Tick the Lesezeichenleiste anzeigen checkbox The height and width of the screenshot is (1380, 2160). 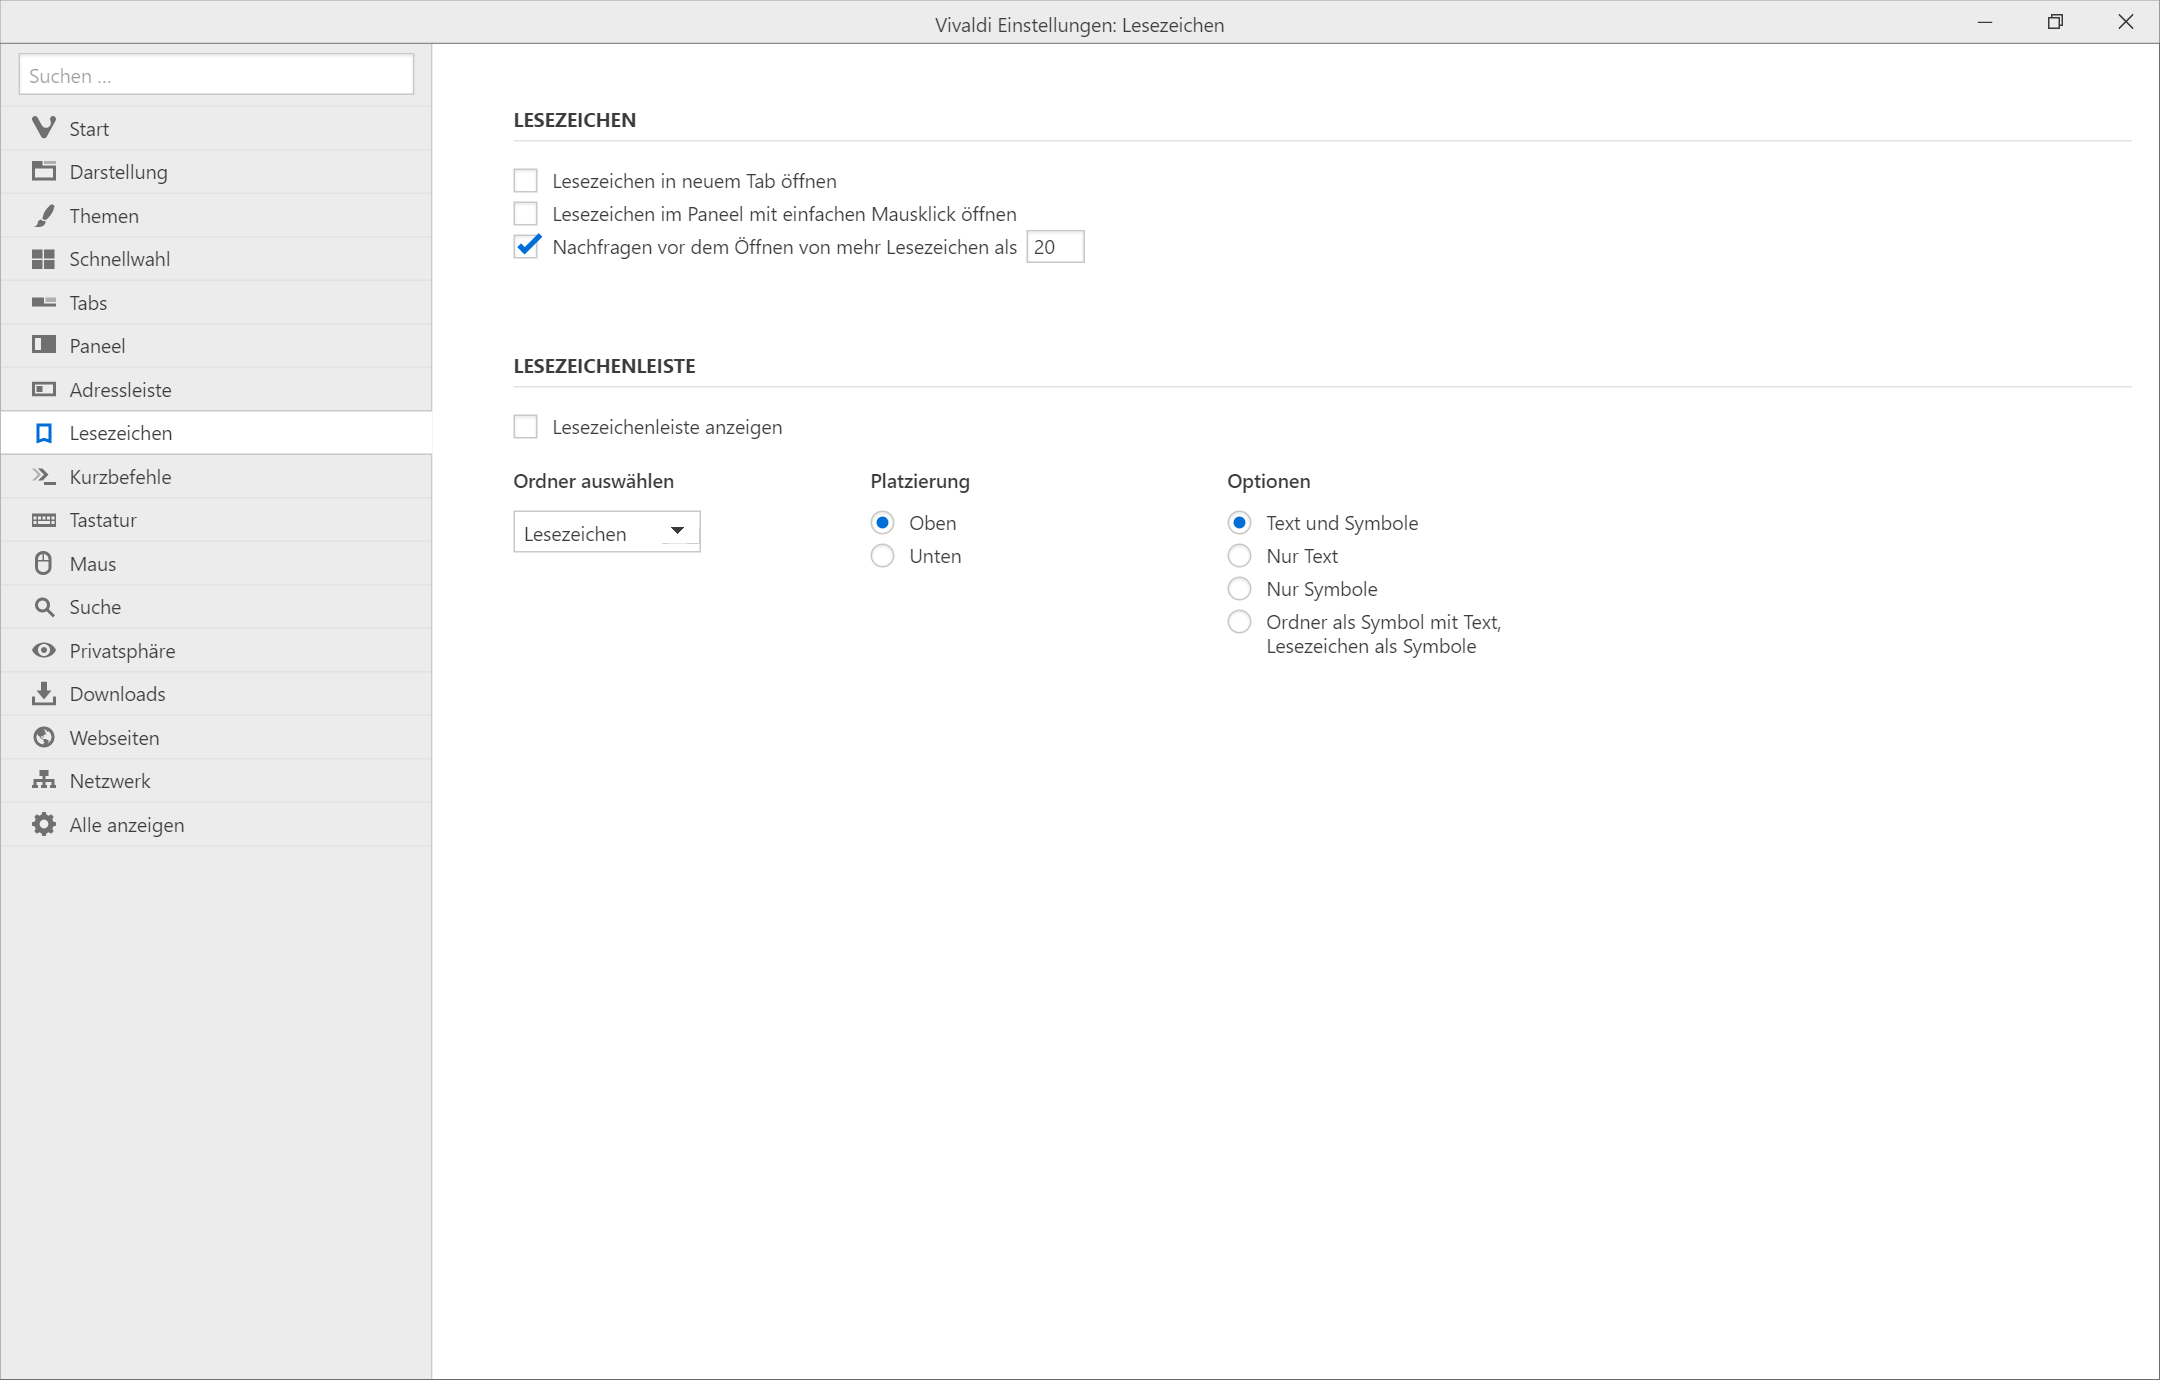525,427
